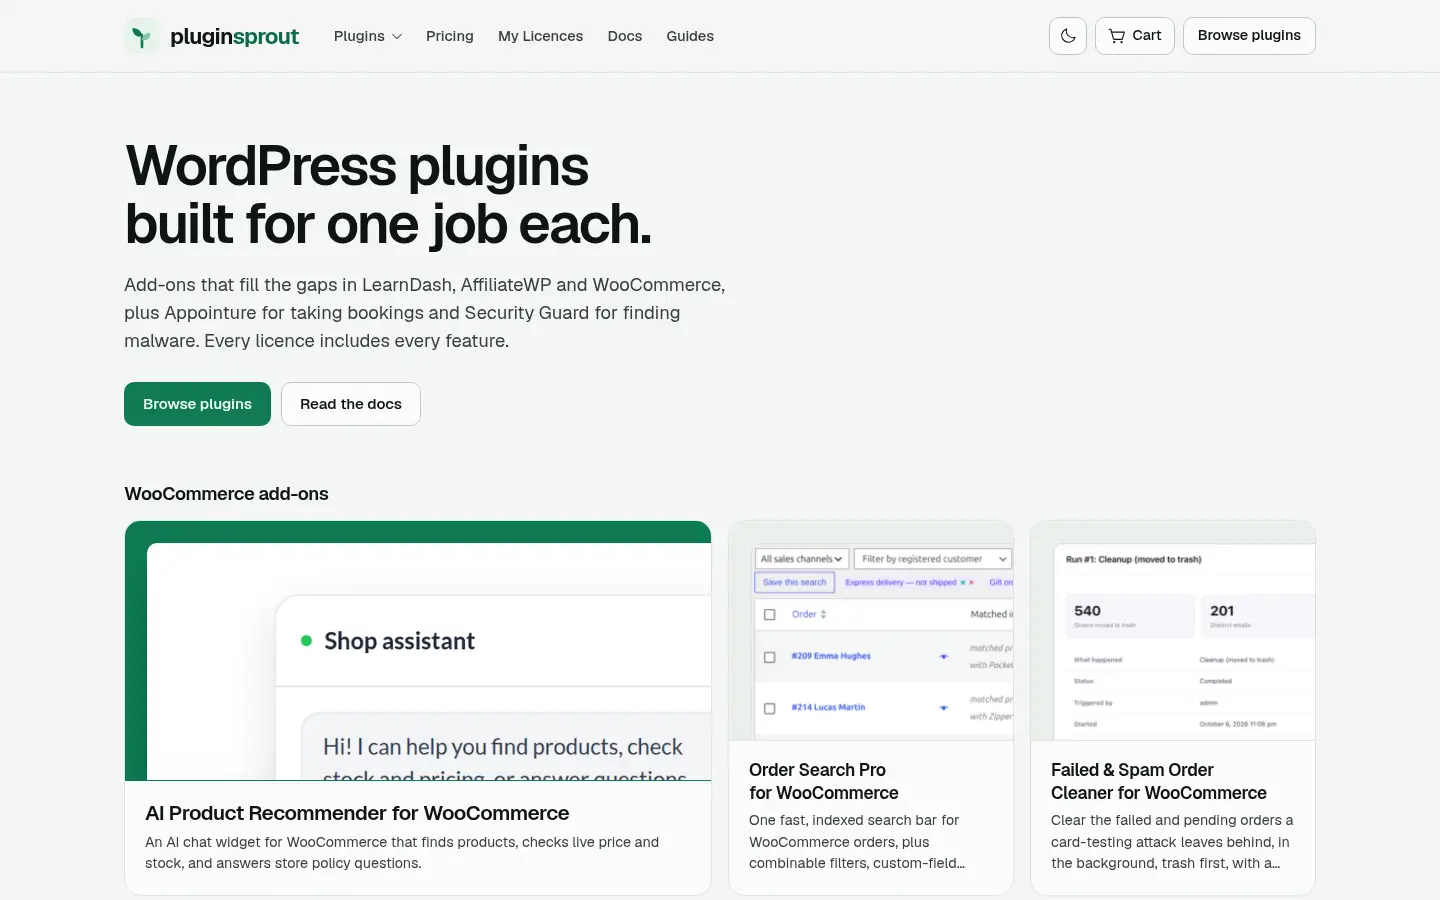Viewport: 1440px width, 900px height.
Task: Open the AI Product Recommender preview image
Action: 418,651
